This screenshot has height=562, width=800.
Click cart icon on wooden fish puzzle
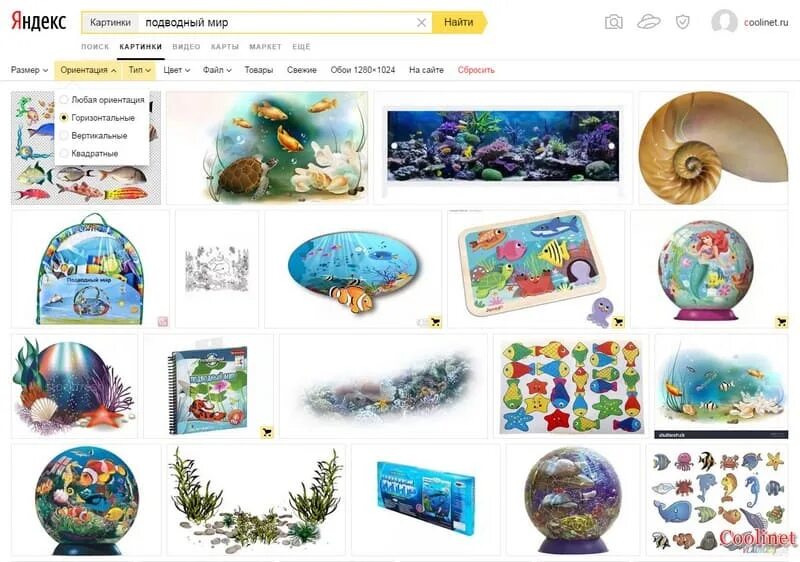point(618,322)
